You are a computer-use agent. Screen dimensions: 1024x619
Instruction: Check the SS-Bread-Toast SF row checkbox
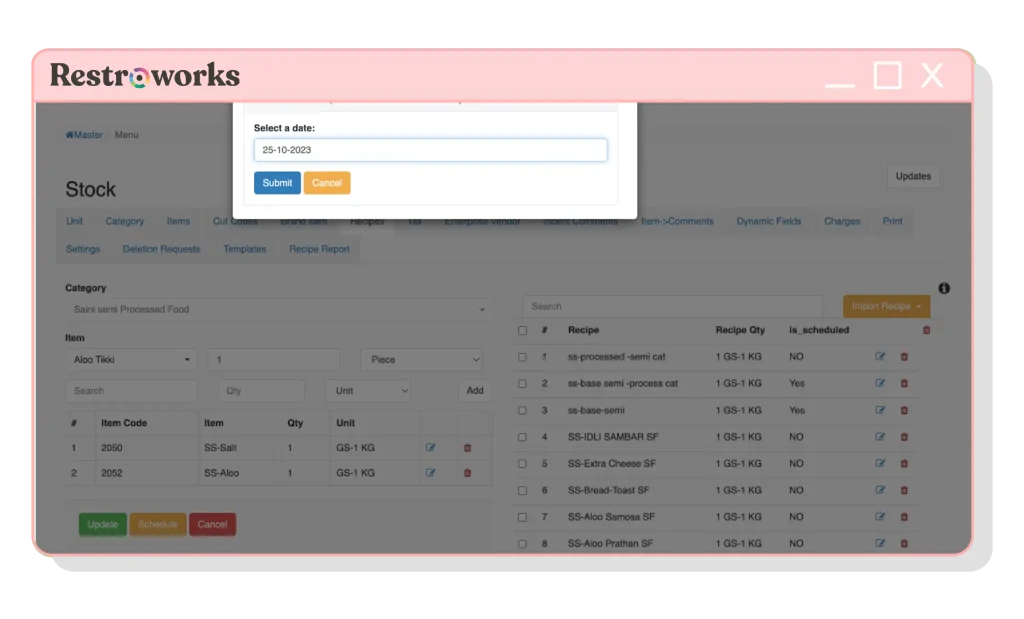click(x=521, y=490)
